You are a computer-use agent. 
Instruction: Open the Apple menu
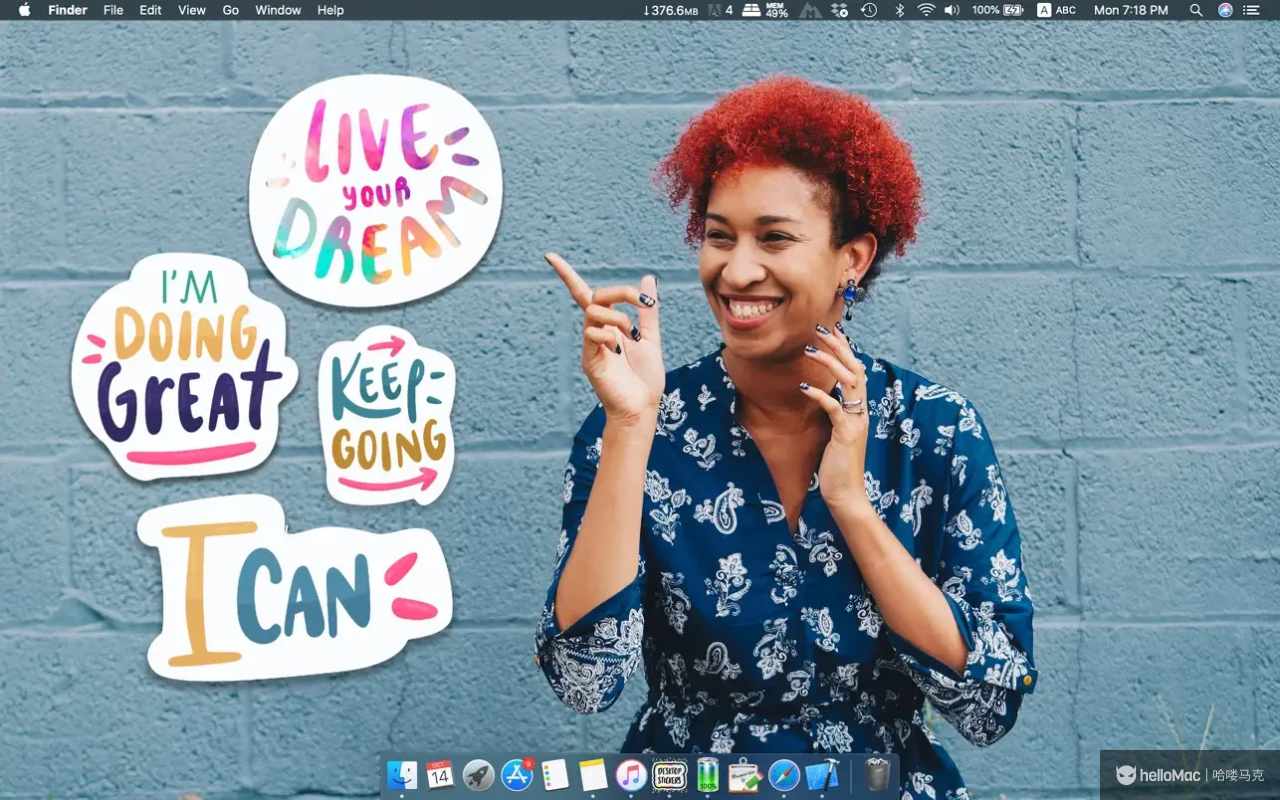coord(24,10)
